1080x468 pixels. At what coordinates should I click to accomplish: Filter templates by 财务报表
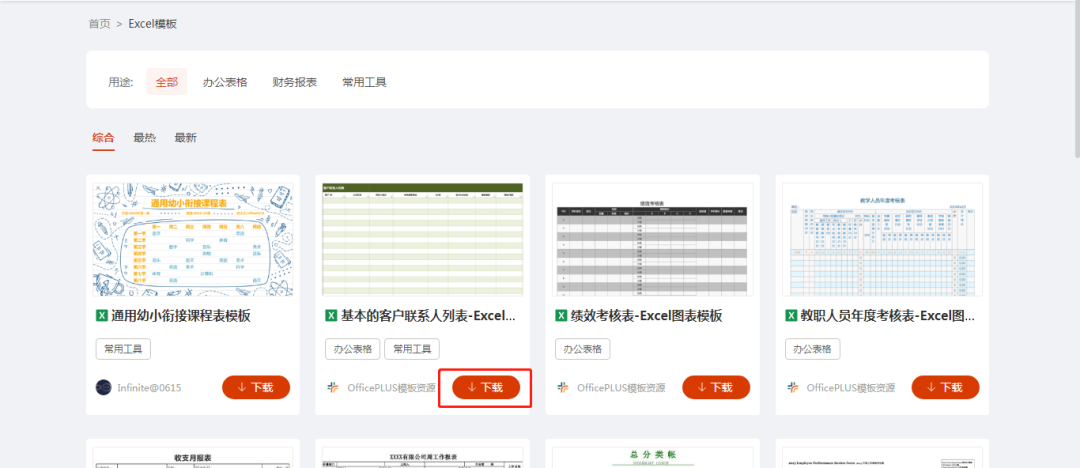295,82
